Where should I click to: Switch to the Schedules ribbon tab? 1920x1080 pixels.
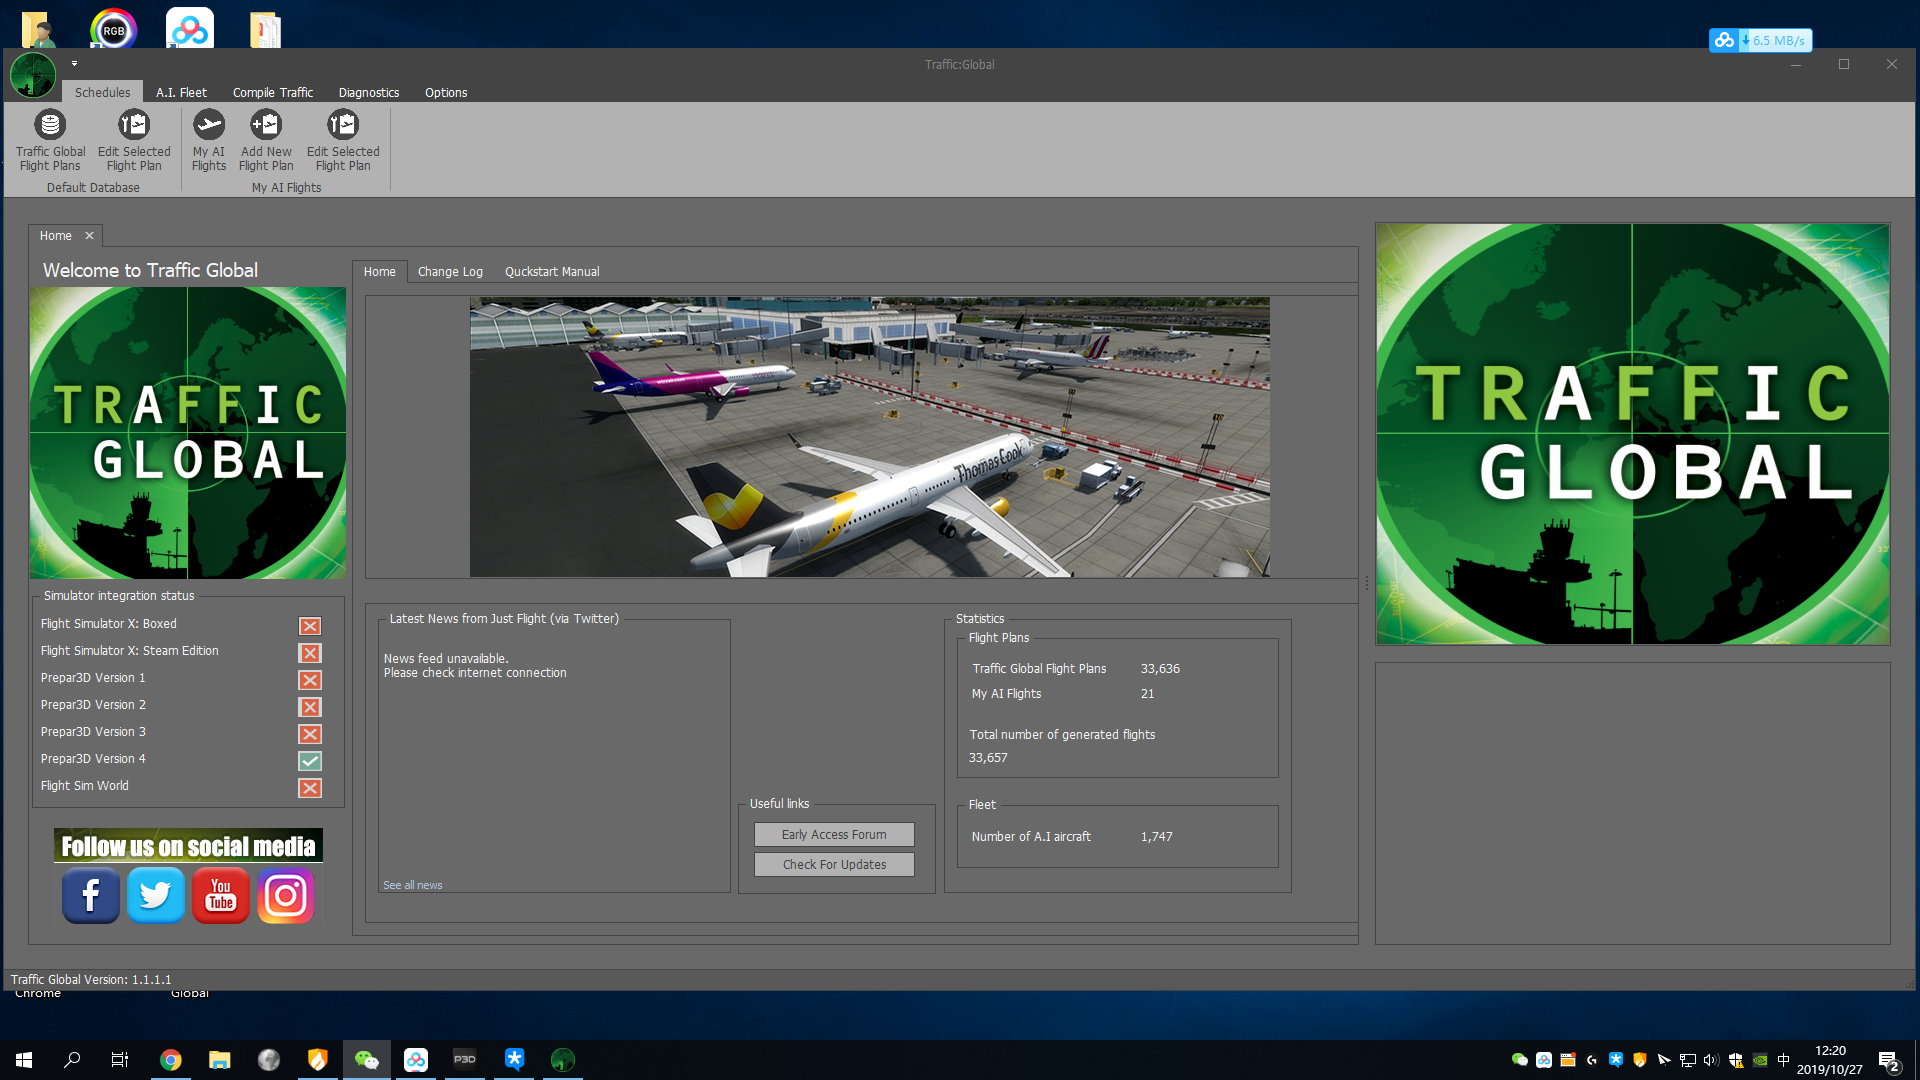coord(102,92)
